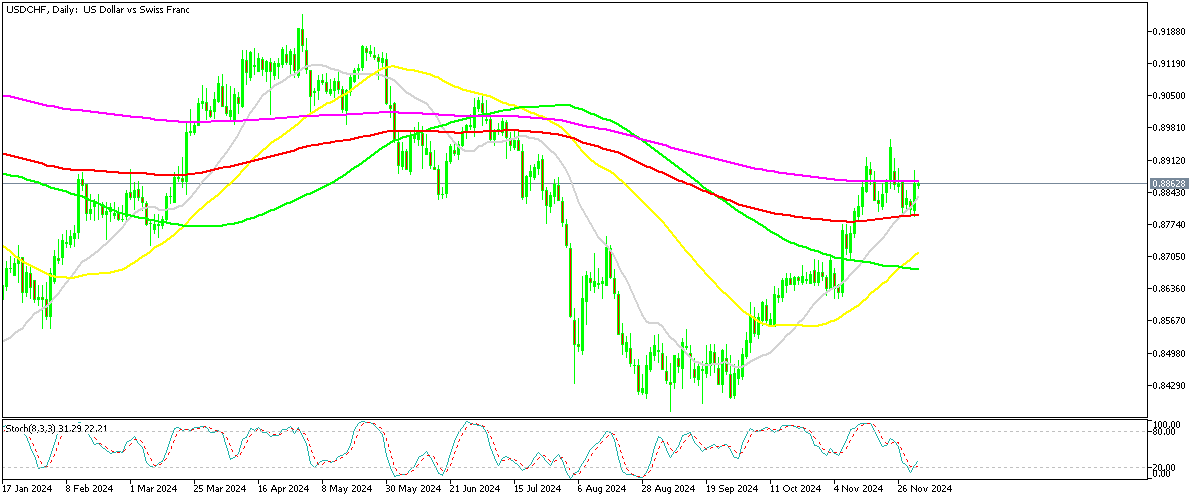Click the 0.91880 price axis label

tap(1170, 32)
